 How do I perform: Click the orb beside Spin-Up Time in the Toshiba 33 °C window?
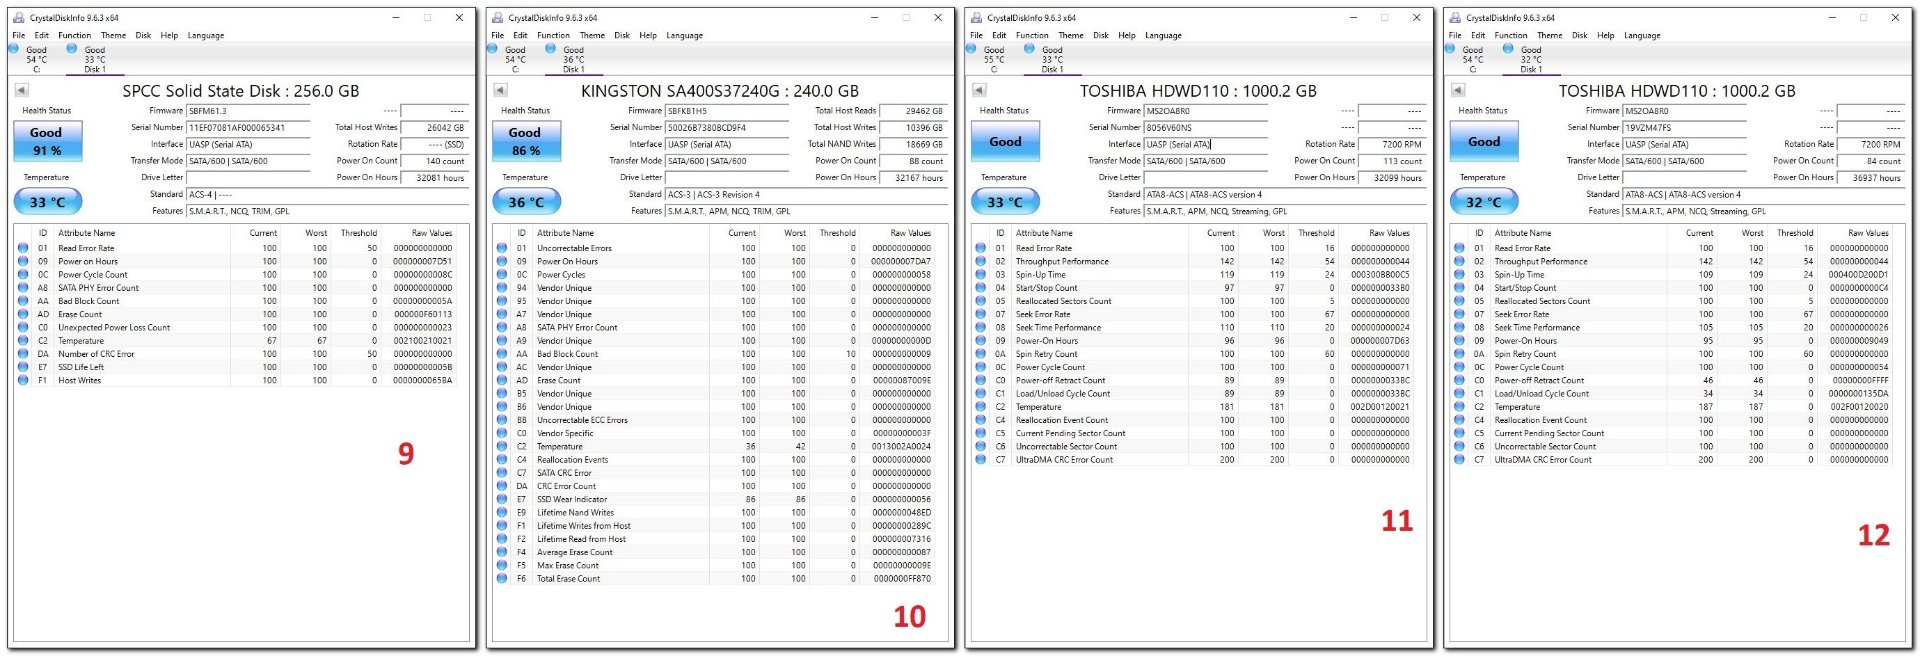click(x=981, y=274)
